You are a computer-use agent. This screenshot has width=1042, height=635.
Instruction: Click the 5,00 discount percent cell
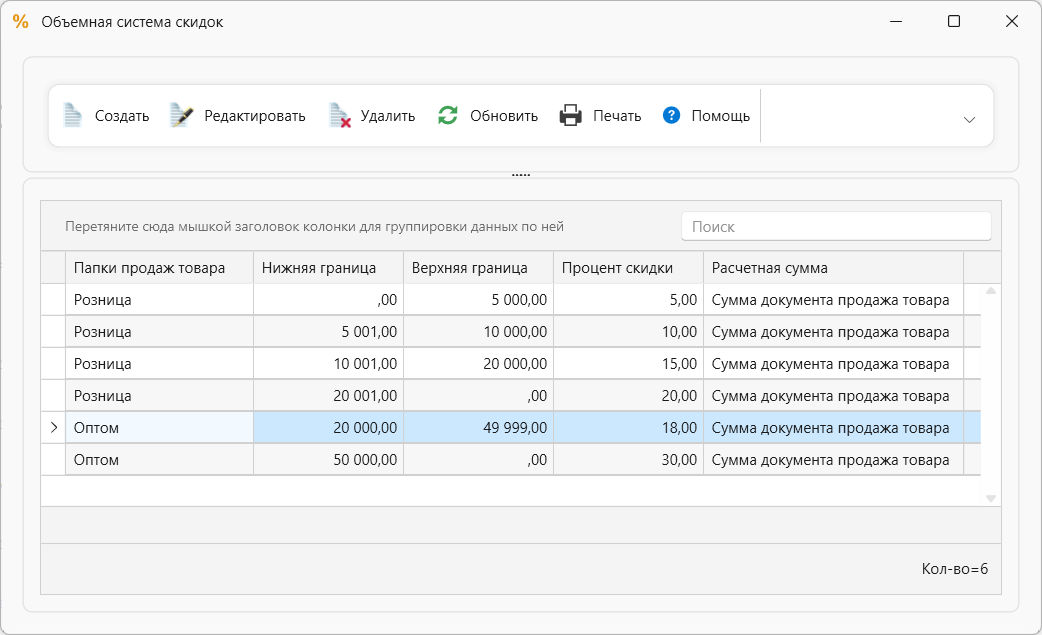pyautogui.click(x=629, y=300)
